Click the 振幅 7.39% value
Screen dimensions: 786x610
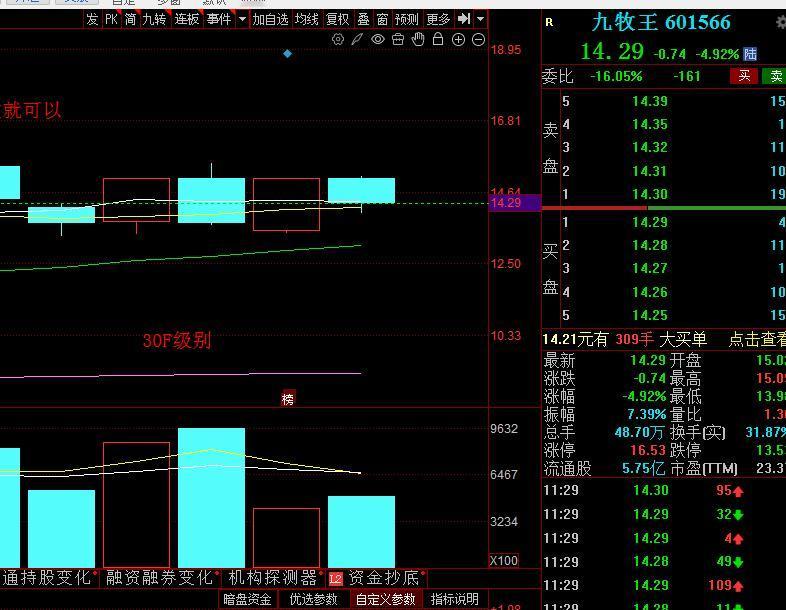(x=646, y=414)
